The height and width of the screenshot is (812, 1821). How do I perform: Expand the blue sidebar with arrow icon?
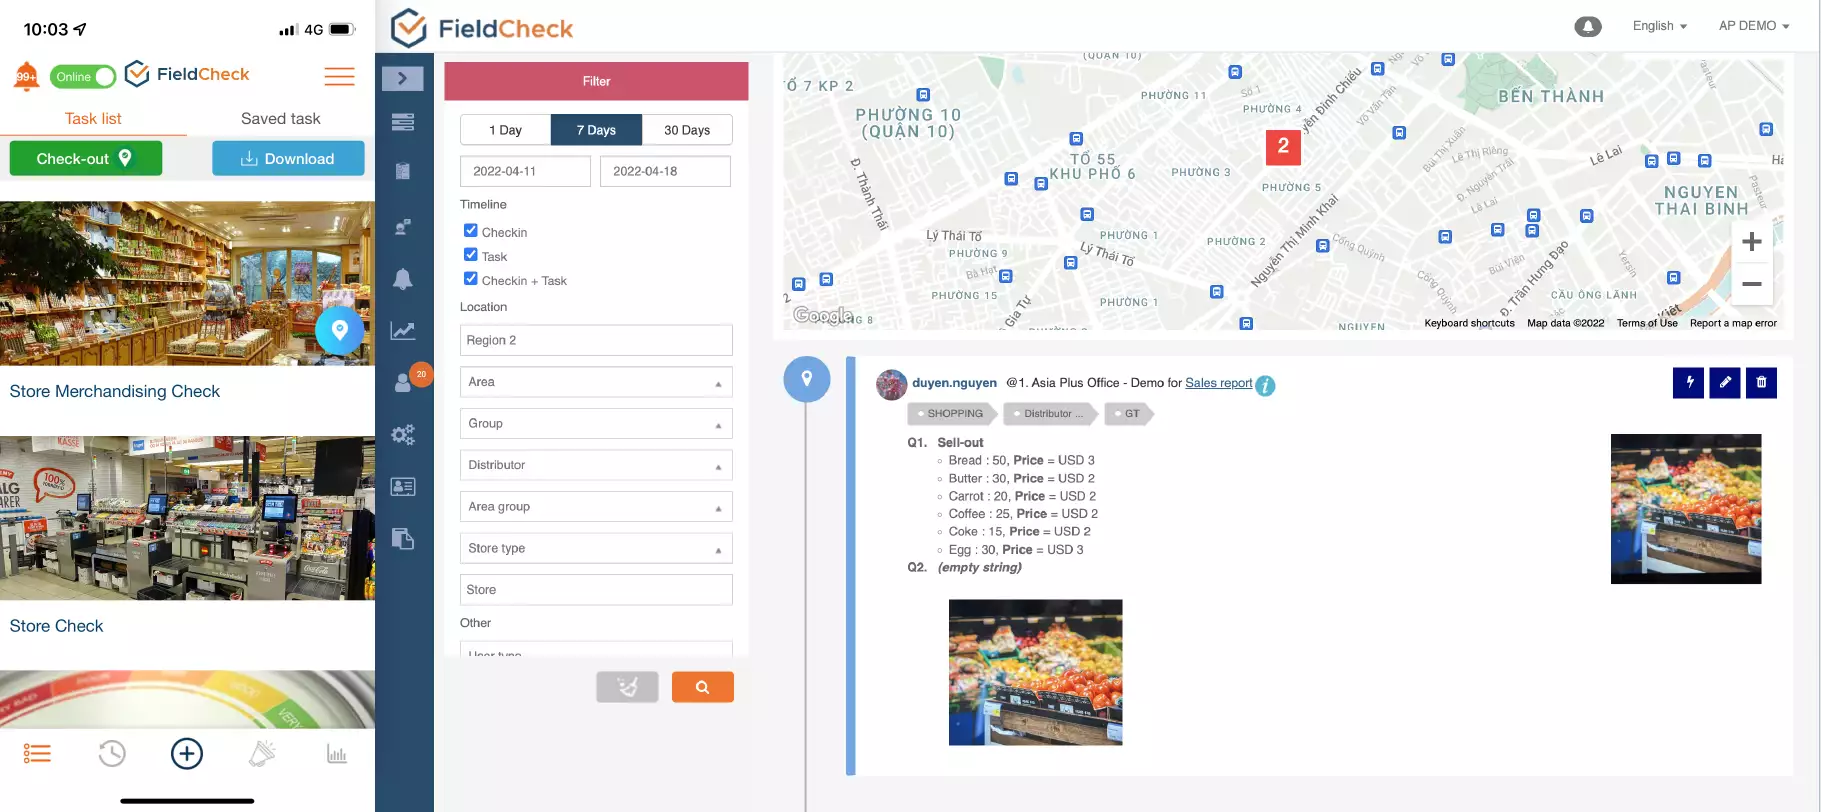click(403, 78)
